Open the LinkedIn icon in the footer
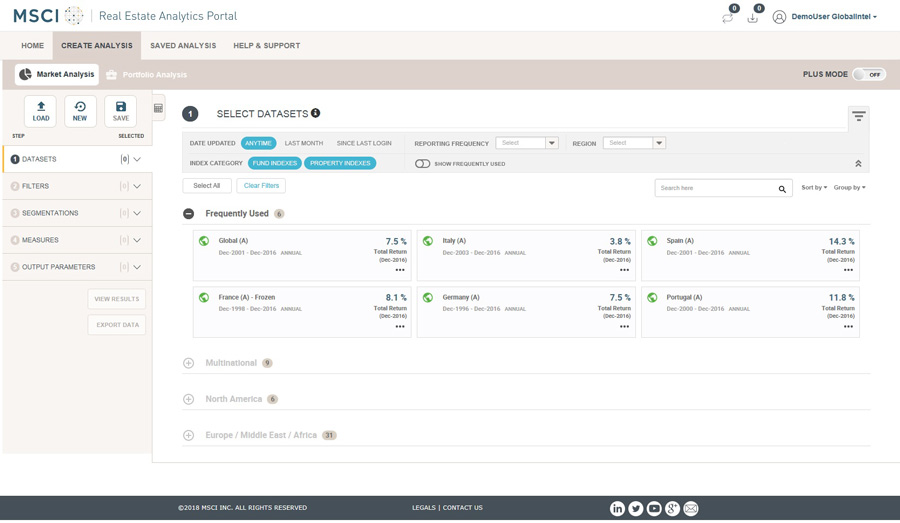Image resolution: width=900 pixels, height=523 pixels. pos(617,509)
